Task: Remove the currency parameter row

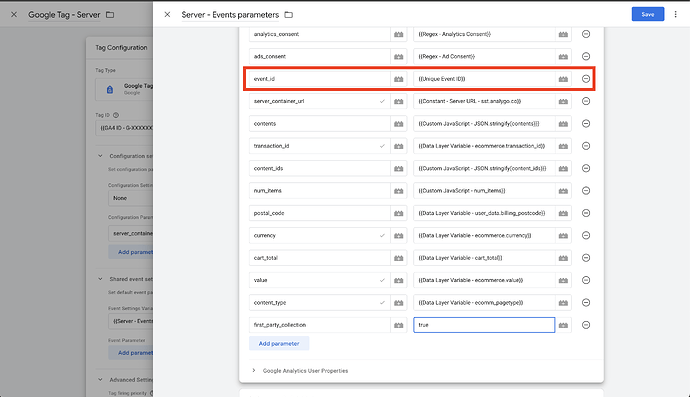Action: click(x=586, y=235)
